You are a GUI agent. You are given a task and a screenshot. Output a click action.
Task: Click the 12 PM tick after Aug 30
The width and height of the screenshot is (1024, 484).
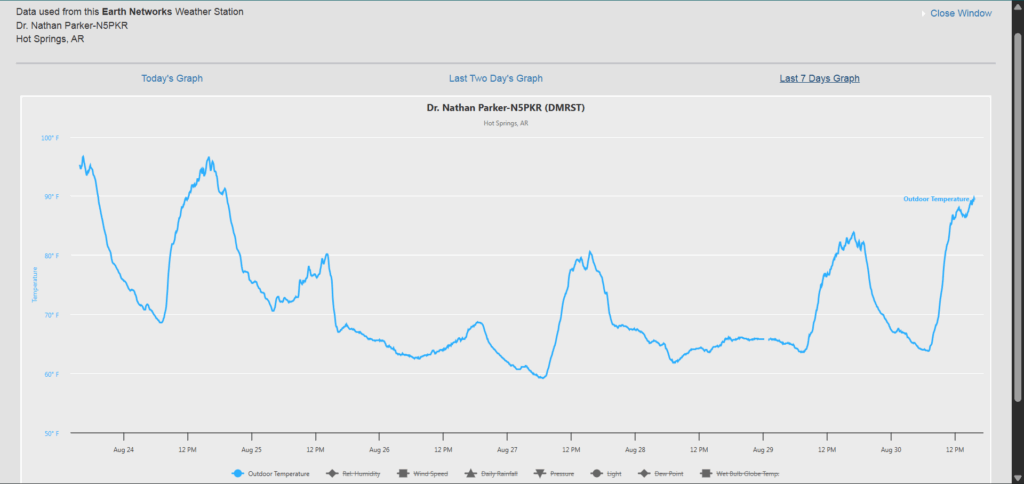coord(954,450)
